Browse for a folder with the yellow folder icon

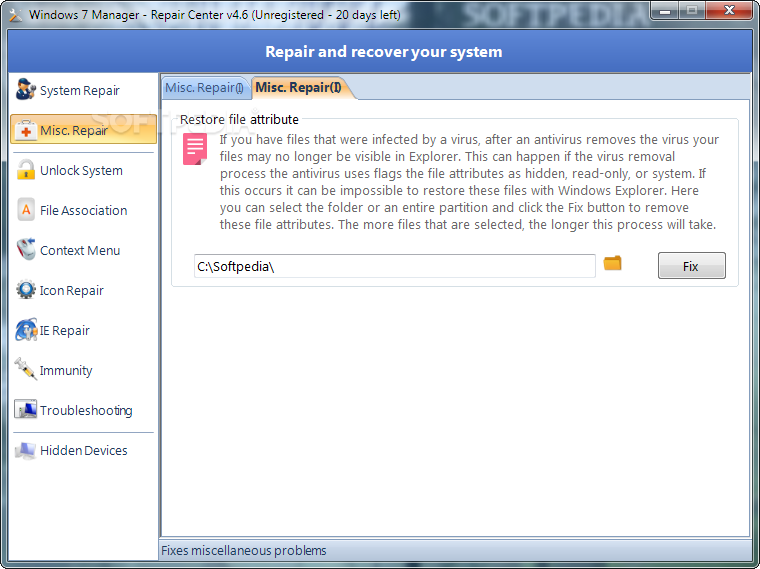point(613,263)
